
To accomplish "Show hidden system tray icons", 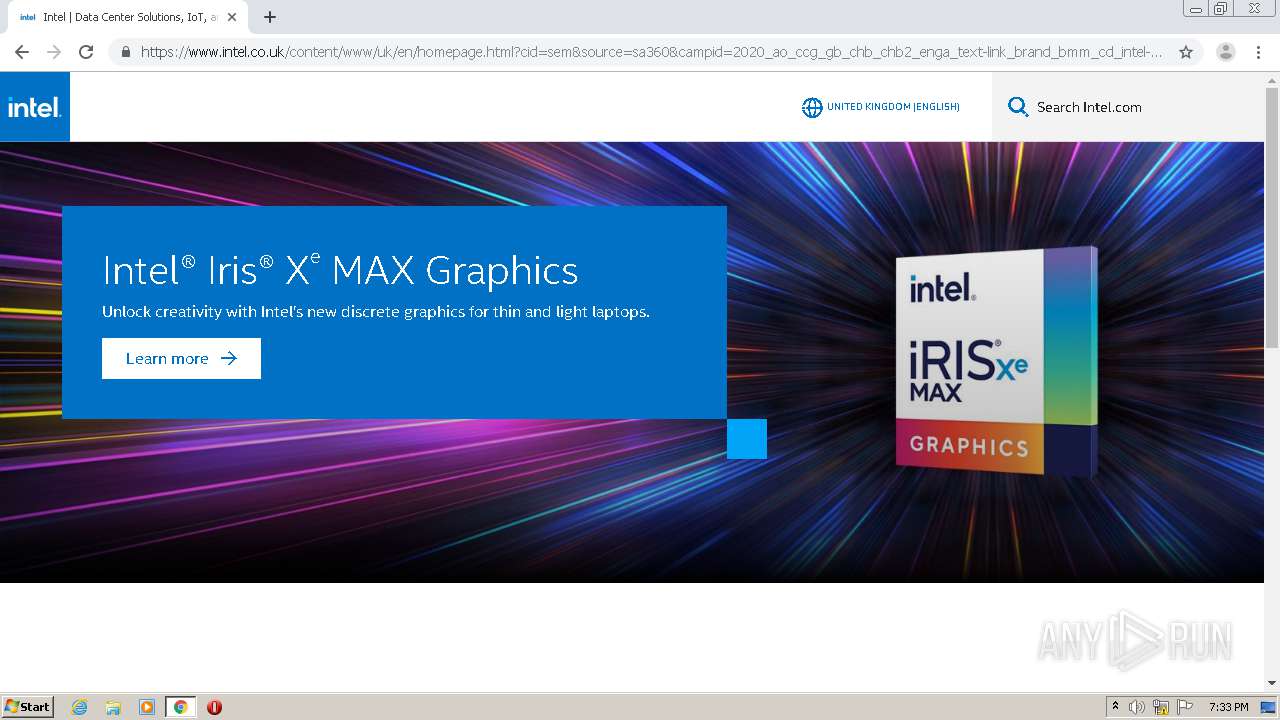I will pos(1115,707).
